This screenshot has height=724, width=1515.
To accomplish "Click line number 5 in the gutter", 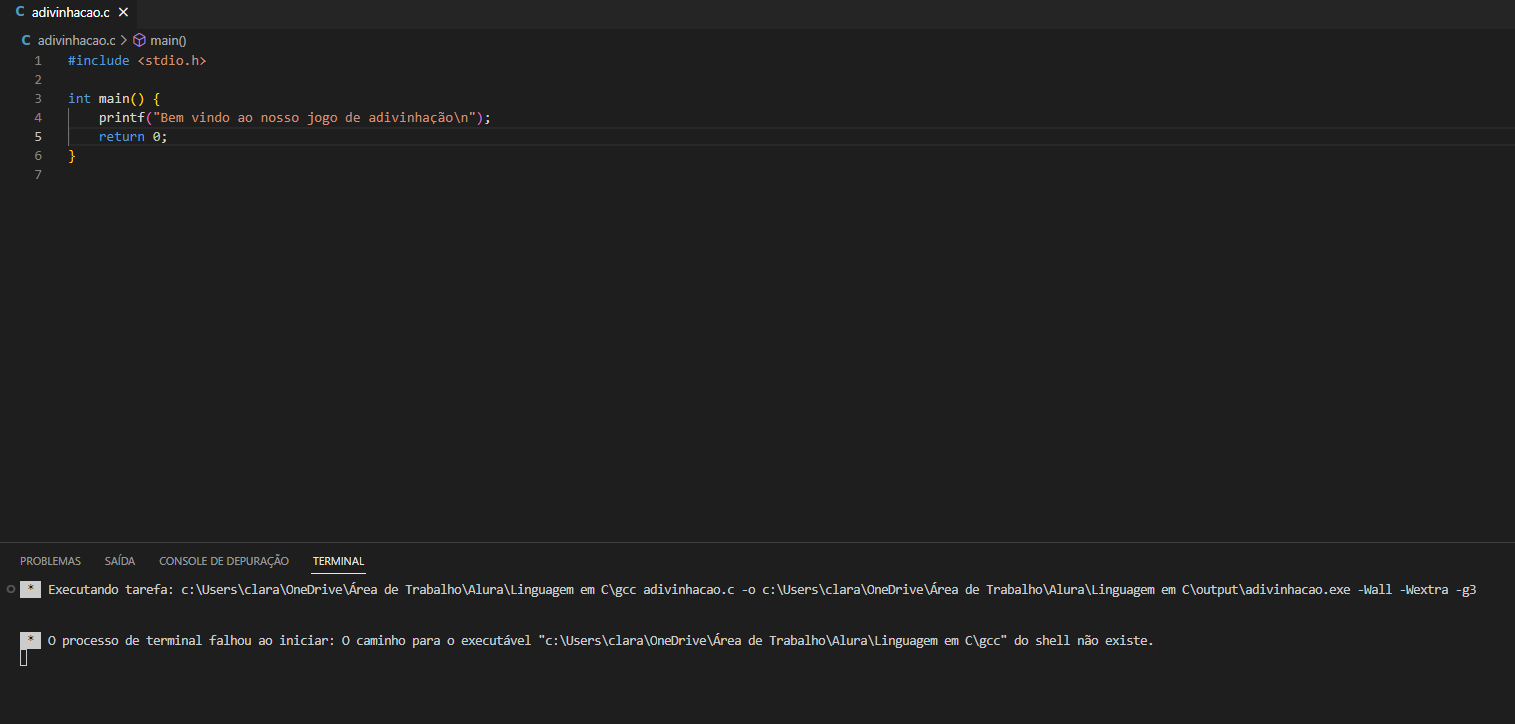I will coord(38,136).
